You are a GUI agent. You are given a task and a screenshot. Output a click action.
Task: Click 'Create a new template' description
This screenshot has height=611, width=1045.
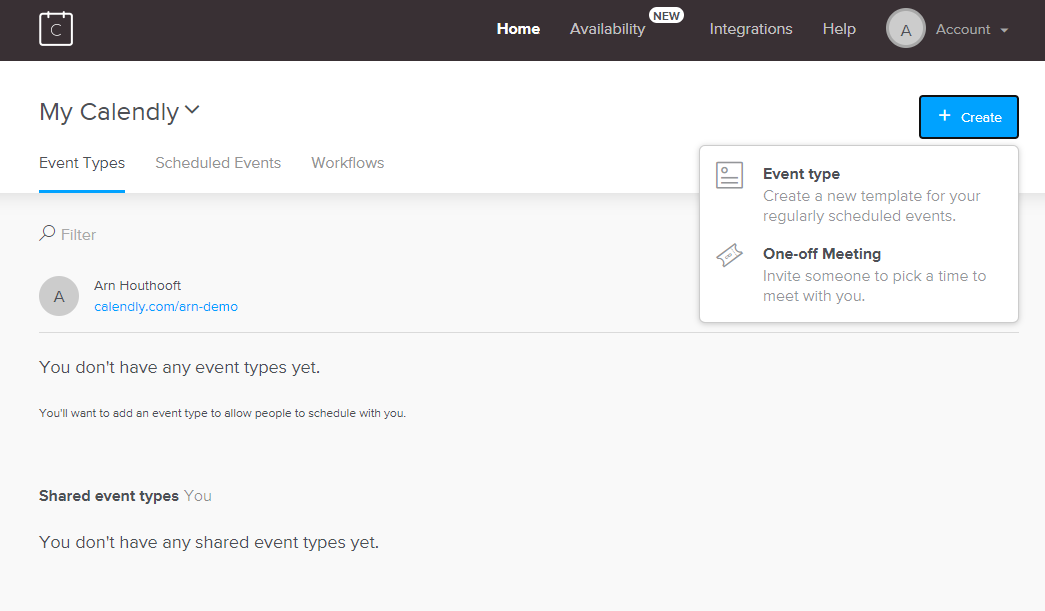click(872, 206)
